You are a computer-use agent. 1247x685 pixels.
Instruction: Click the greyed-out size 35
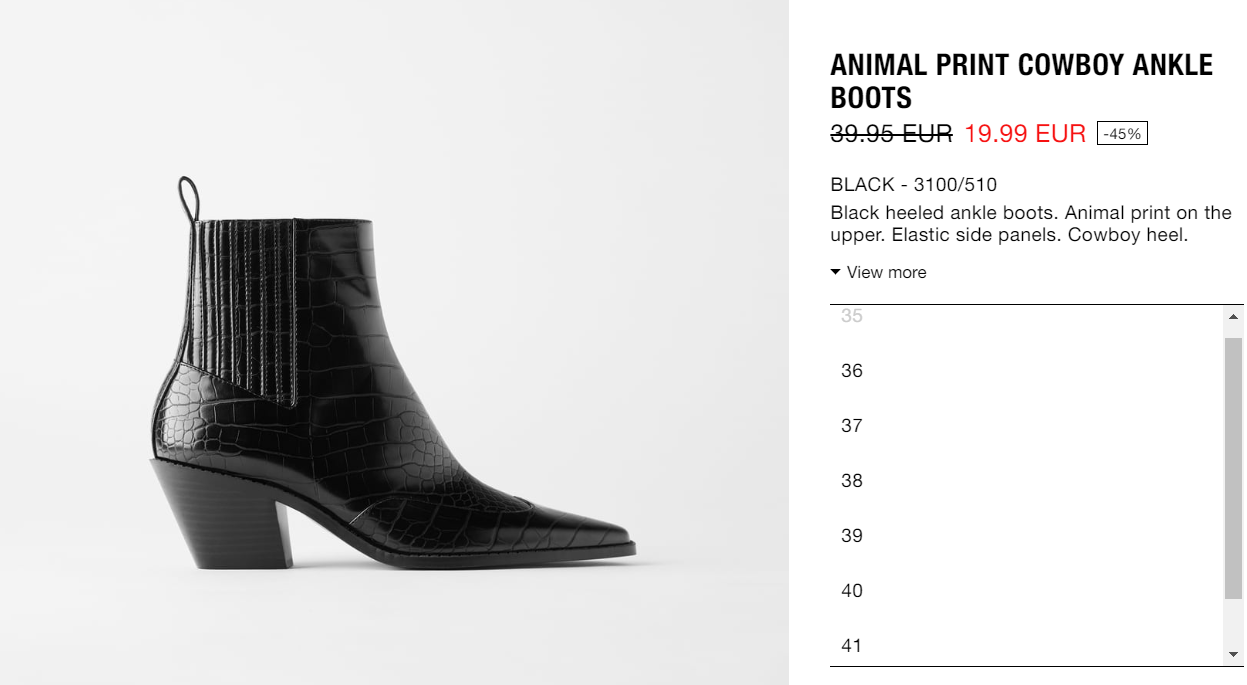coord(1026,318)
